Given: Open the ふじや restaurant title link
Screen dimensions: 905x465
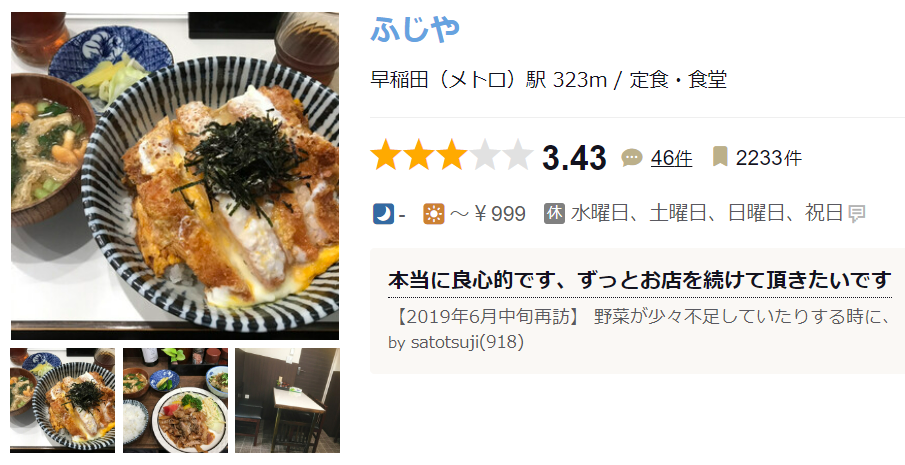Looking at the screenshot, I should click(x=415, y=29).
